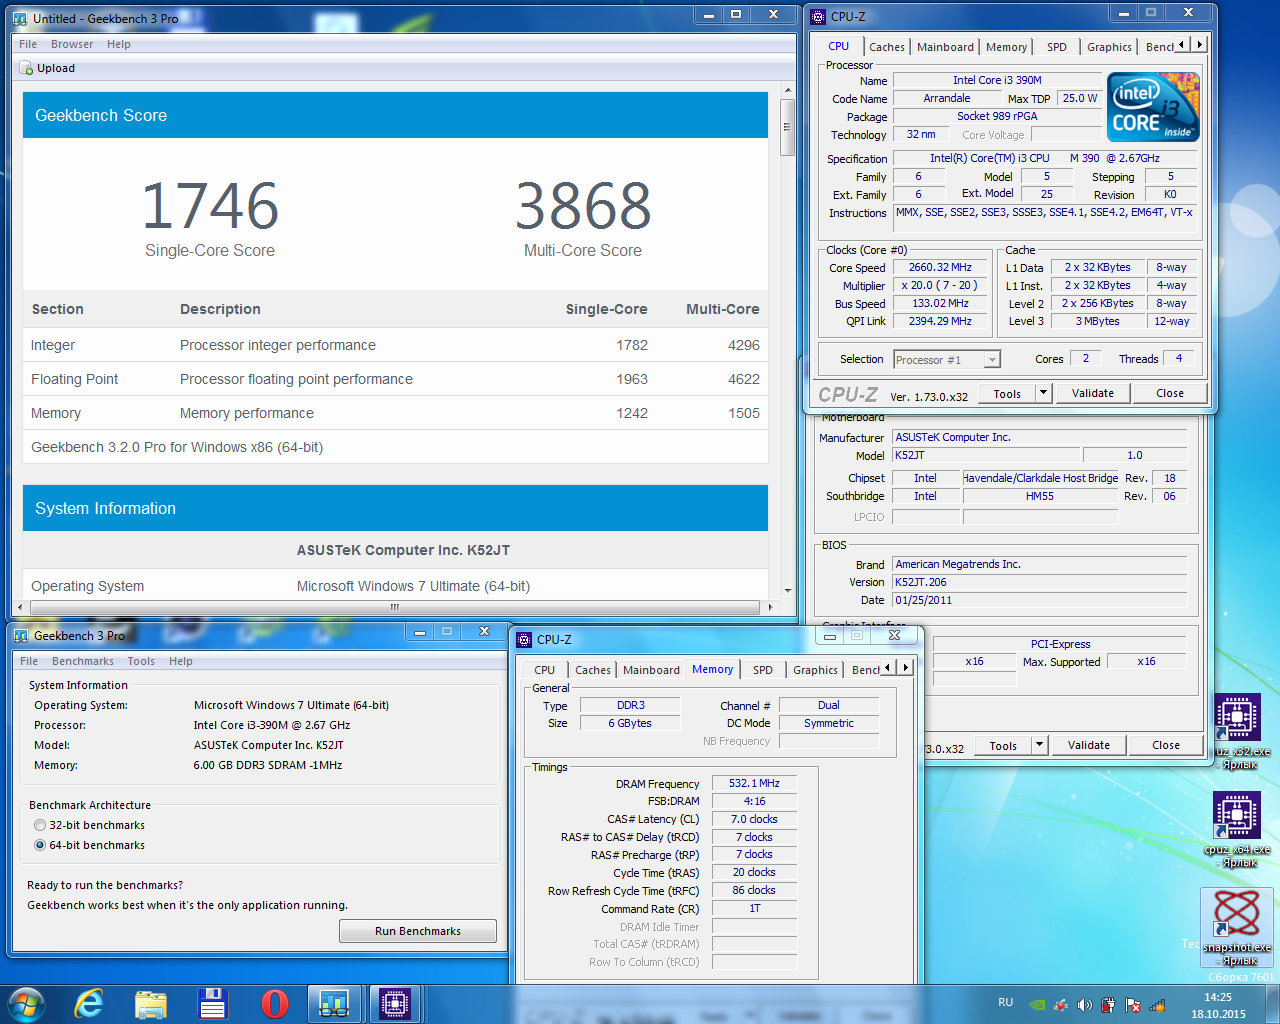1280x1024 pixels.
Task: Expand Tools dropdown arrow in CPU-Z Mainboard window
Action: click(x=1039, y=745)
